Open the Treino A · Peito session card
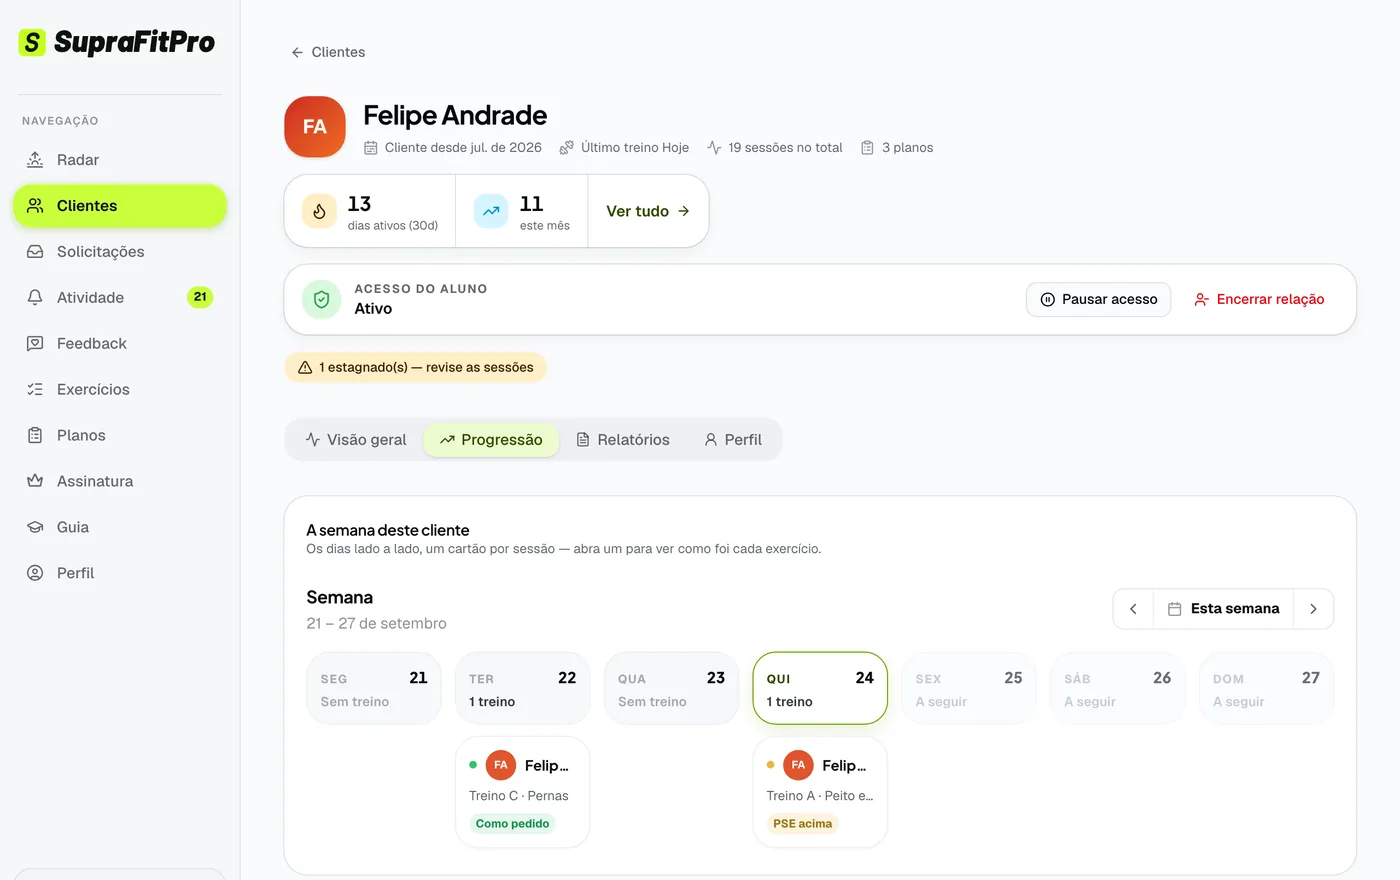The height and width of the screenshot is (880, 1400). pos(820,793)
